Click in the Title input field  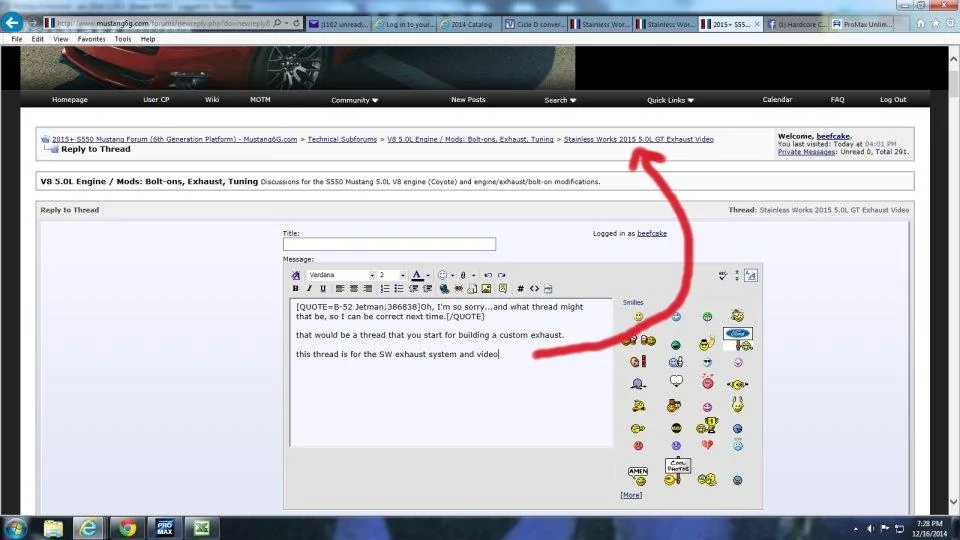pos(389,244)
